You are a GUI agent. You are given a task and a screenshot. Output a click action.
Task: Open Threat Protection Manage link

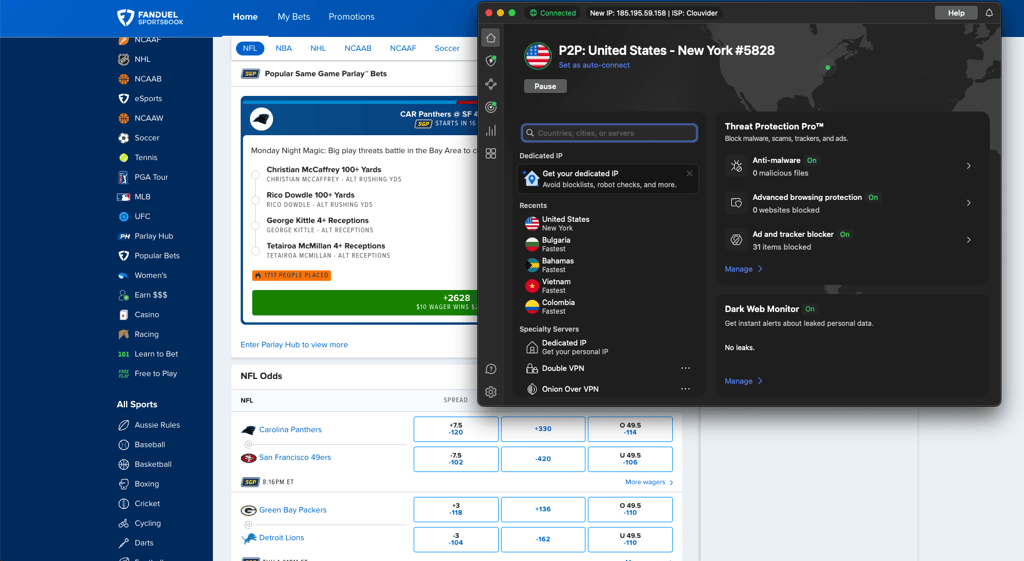743,269
